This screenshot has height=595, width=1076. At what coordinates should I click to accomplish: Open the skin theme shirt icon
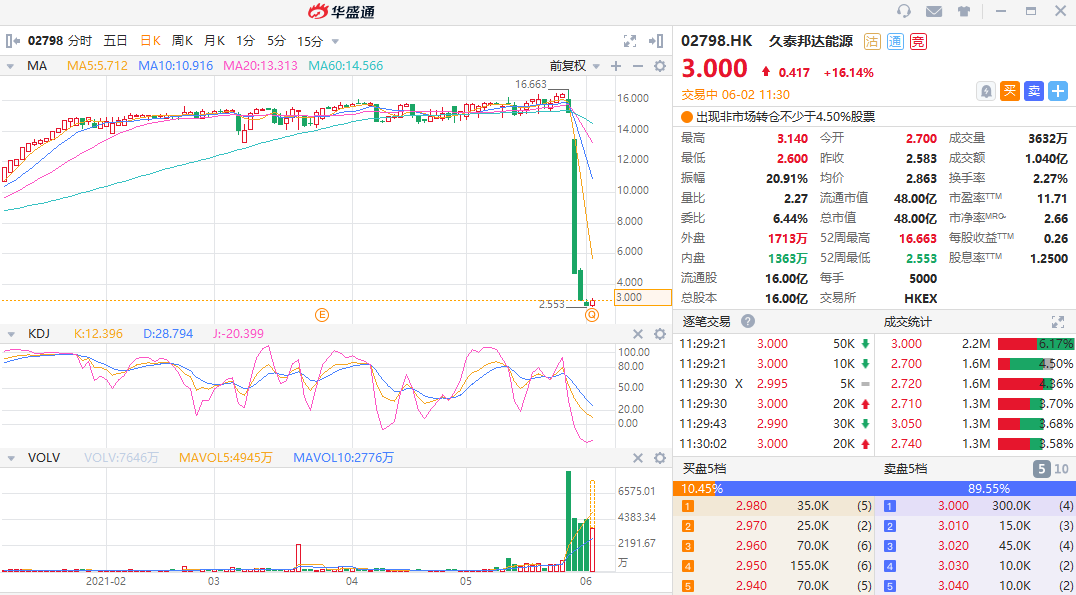point(964,11)
